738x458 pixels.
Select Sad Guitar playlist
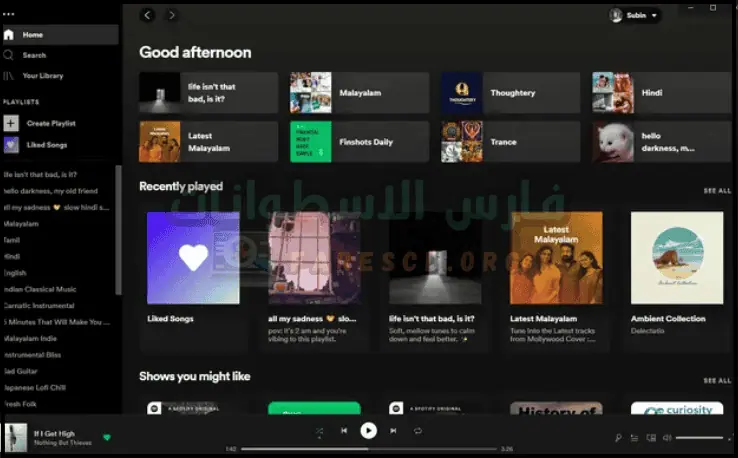(x=20, y=371)
